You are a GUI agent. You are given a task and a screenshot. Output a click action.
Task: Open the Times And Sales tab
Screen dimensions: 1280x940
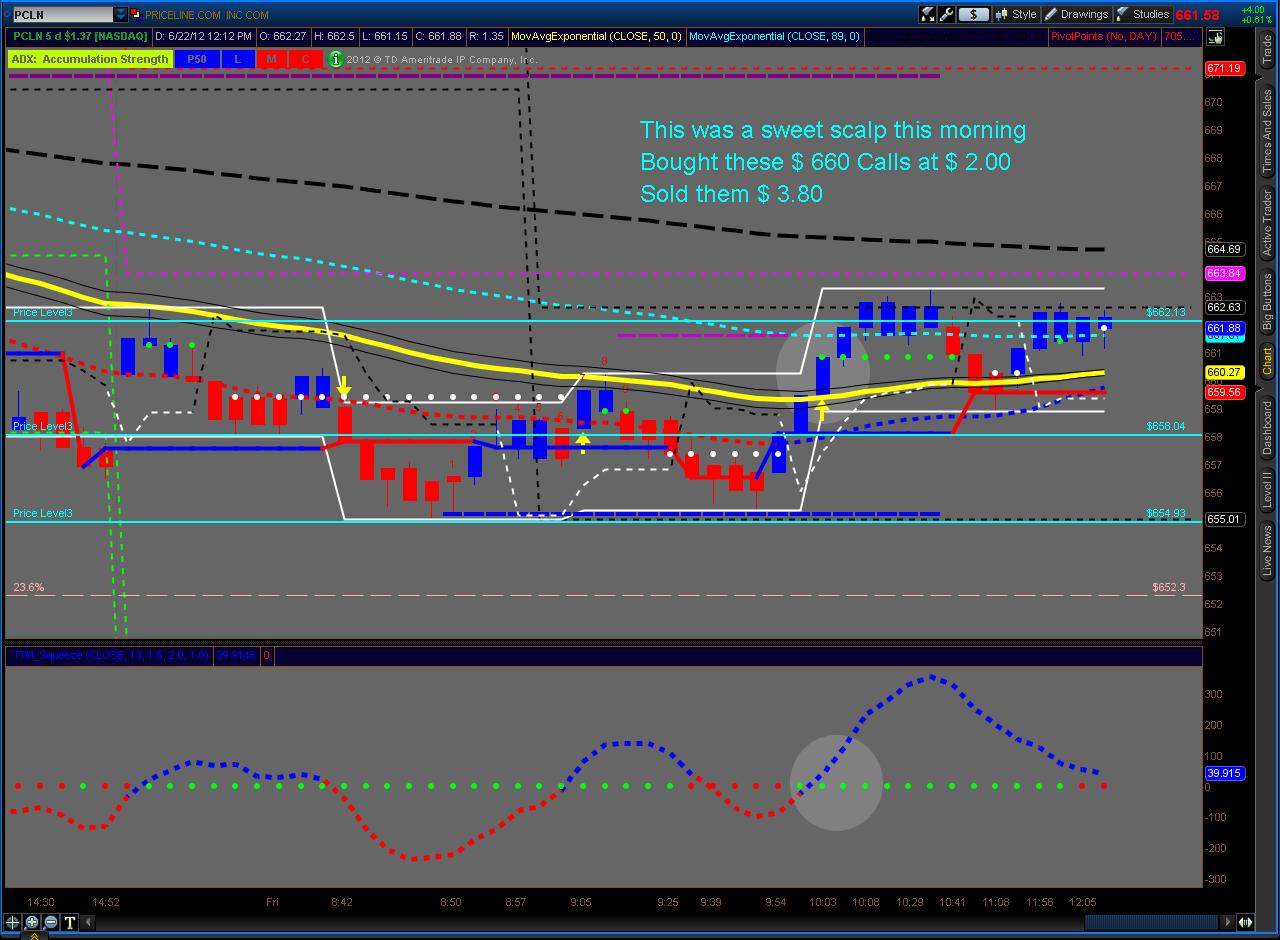click(x=1267, y=132)
